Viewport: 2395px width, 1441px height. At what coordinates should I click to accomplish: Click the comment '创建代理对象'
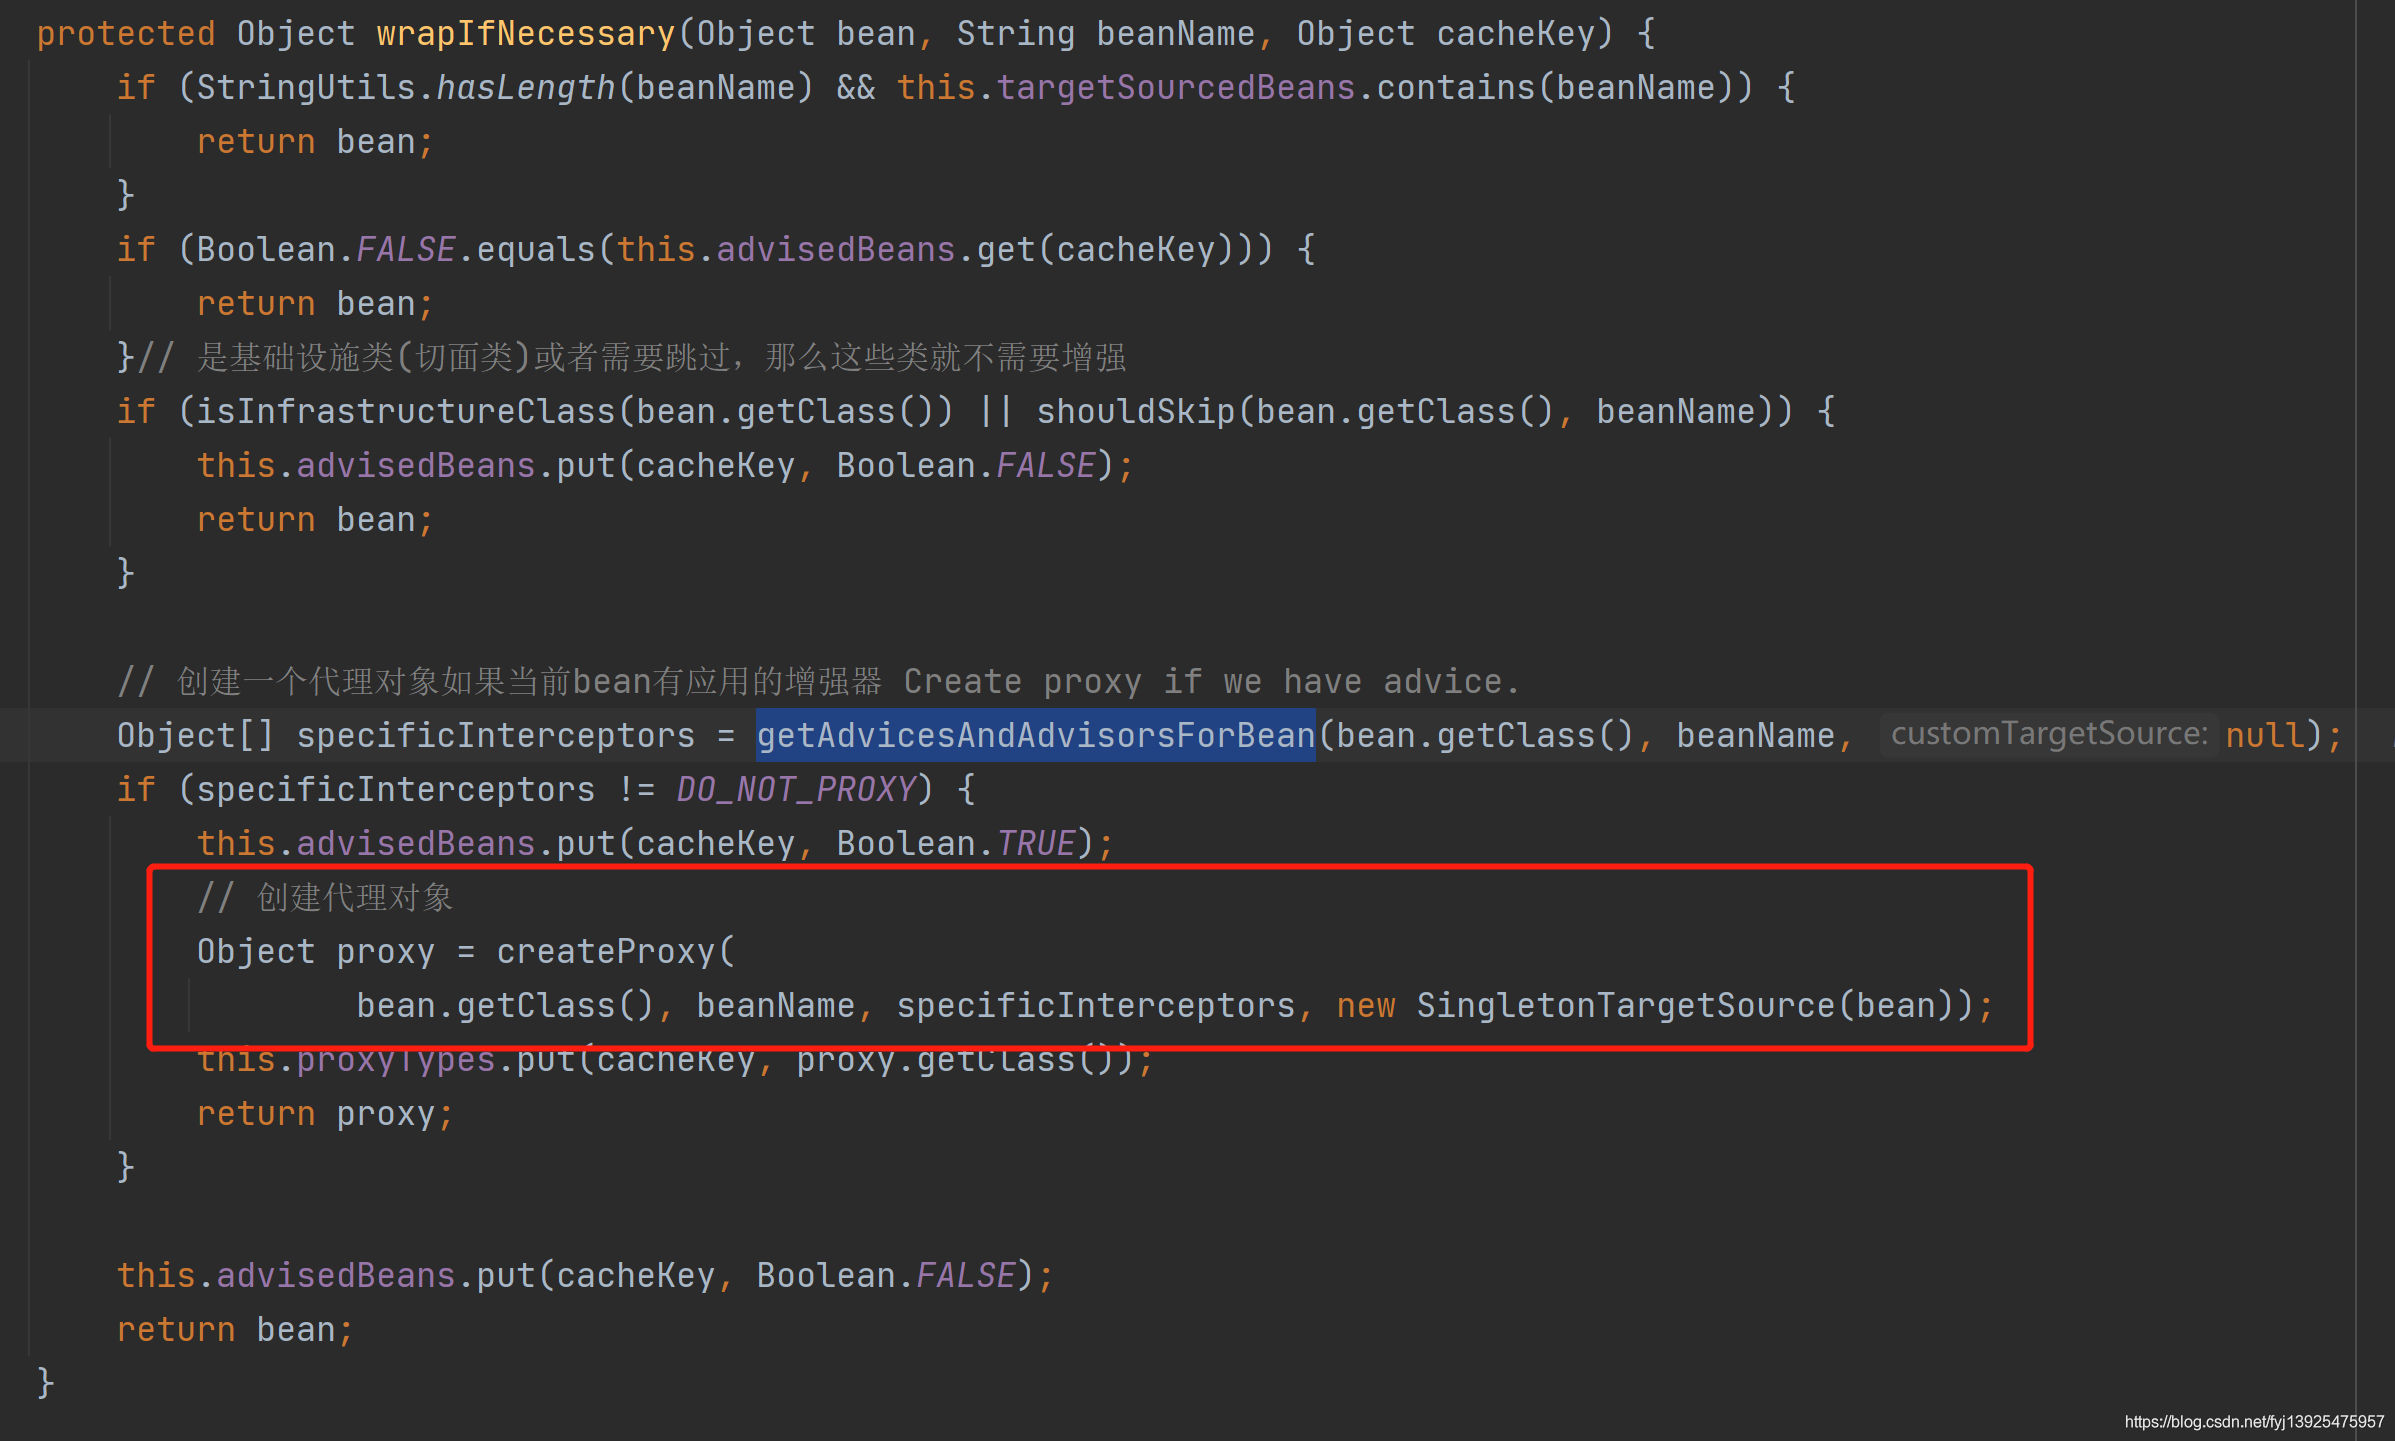click(326, 898)
